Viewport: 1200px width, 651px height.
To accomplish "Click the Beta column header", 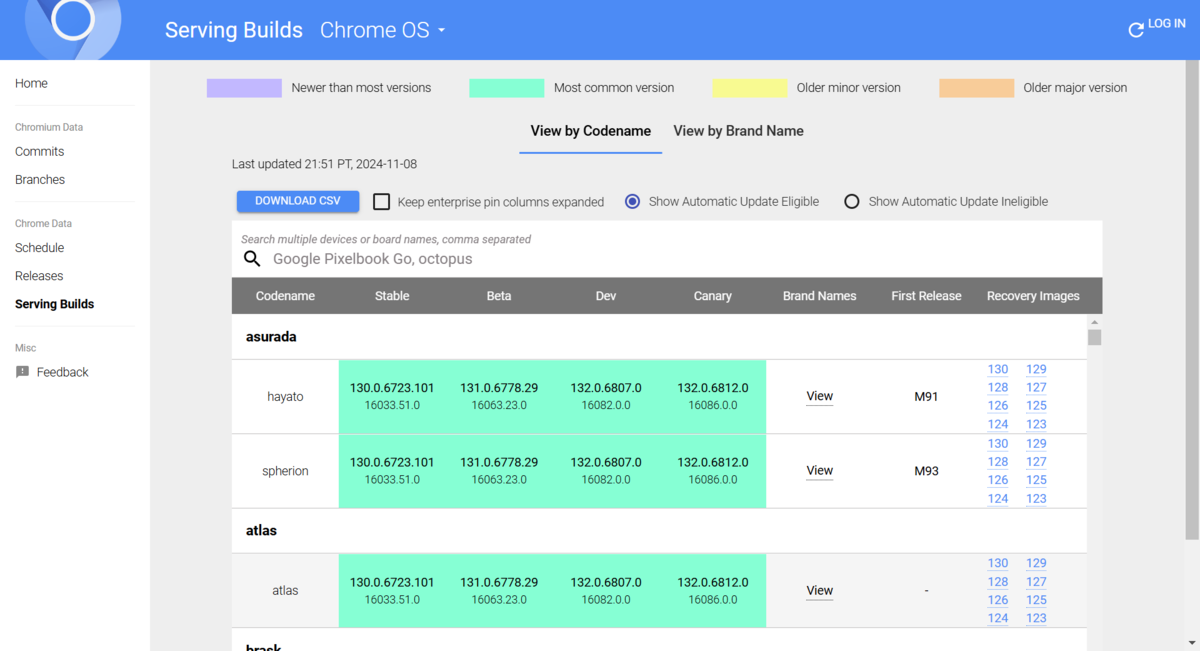I will 499,296.
